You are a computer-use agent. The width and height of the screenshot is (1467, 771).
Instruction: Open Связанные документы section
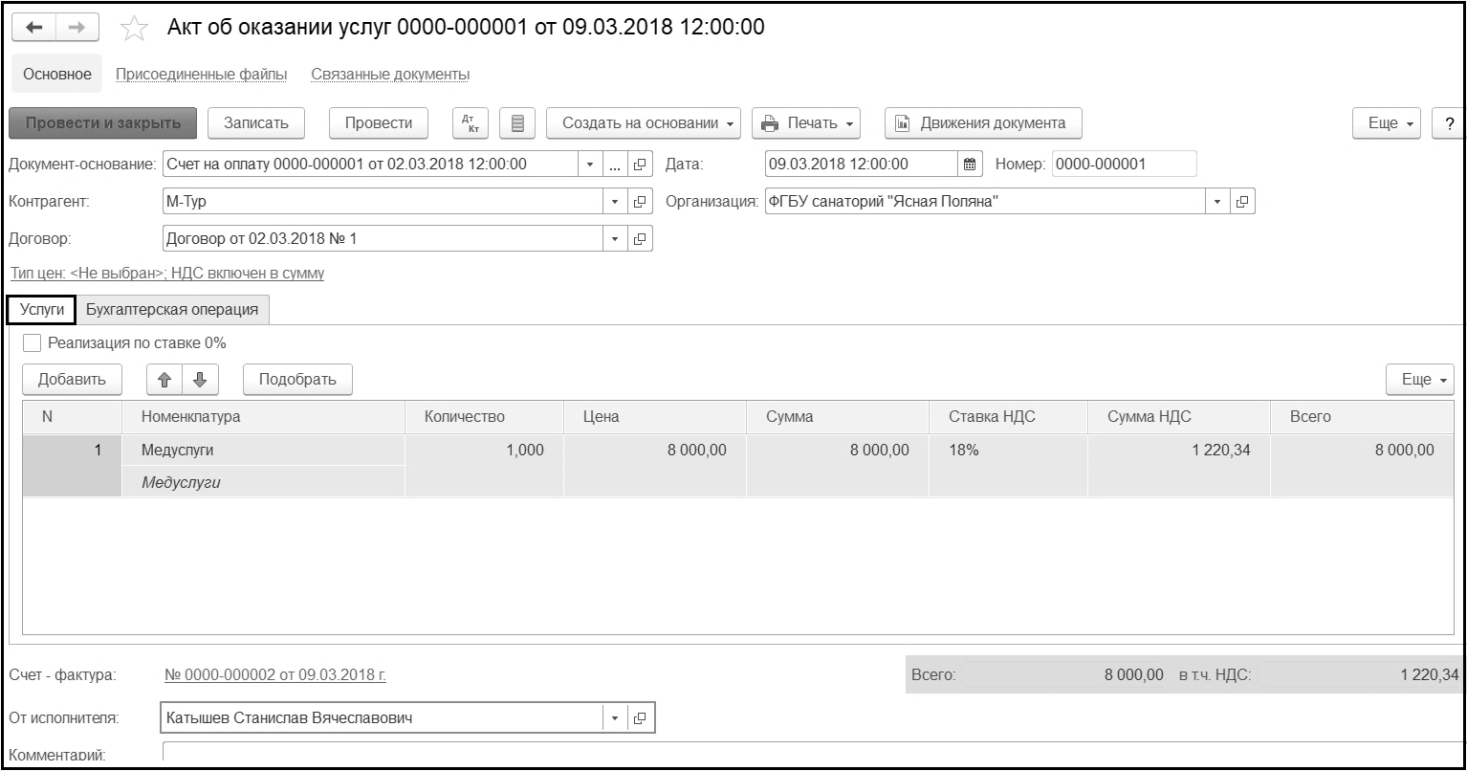tap(391, 74)
